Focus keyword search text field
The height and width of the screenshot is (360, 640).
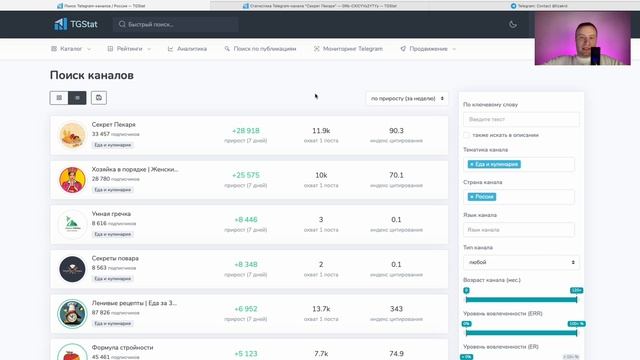click(521, 119)
